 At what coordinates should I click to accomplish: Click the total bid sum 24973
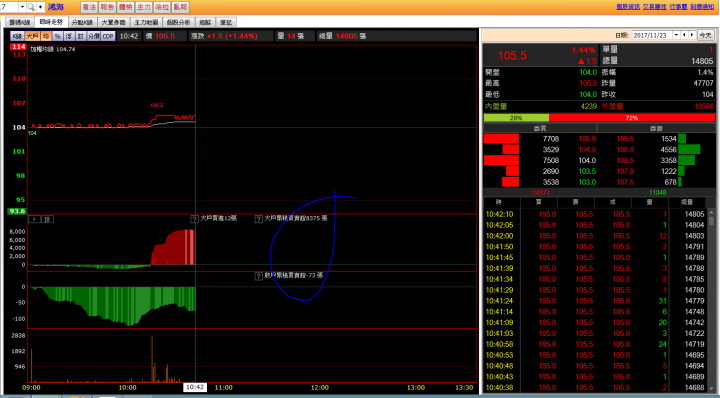coord(541,192)
